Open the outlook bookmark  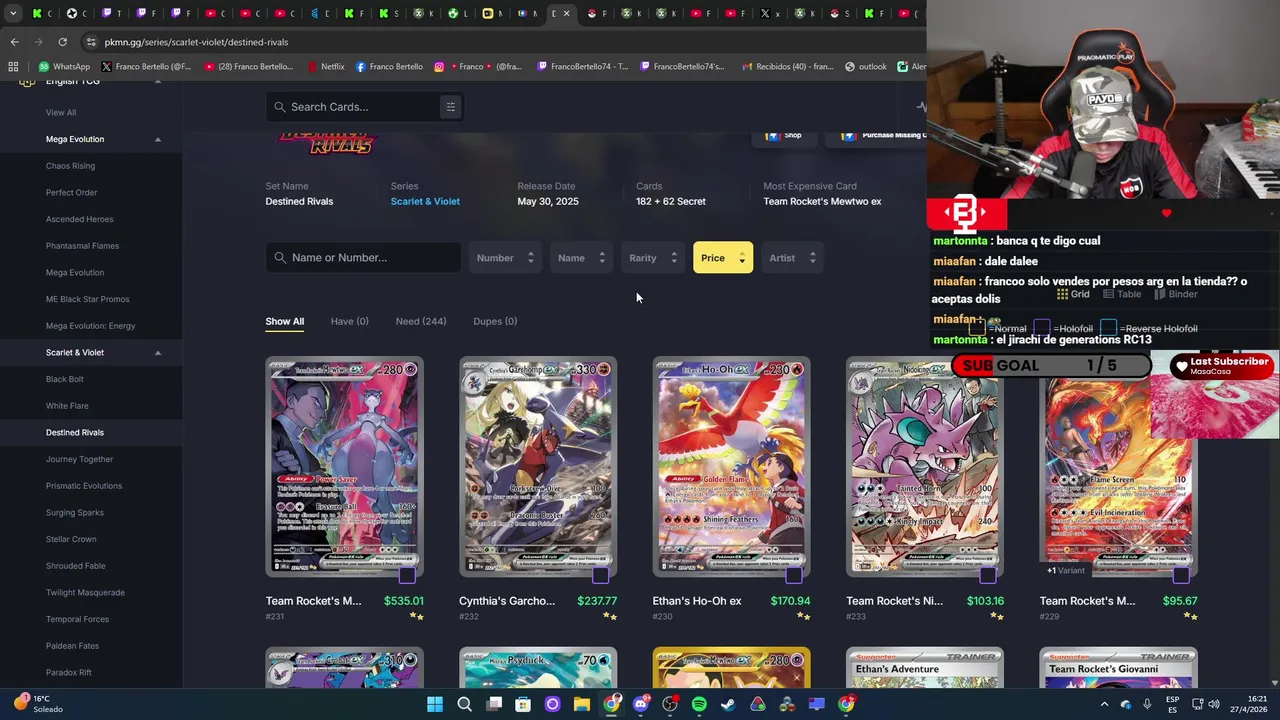tap(866, 67)
